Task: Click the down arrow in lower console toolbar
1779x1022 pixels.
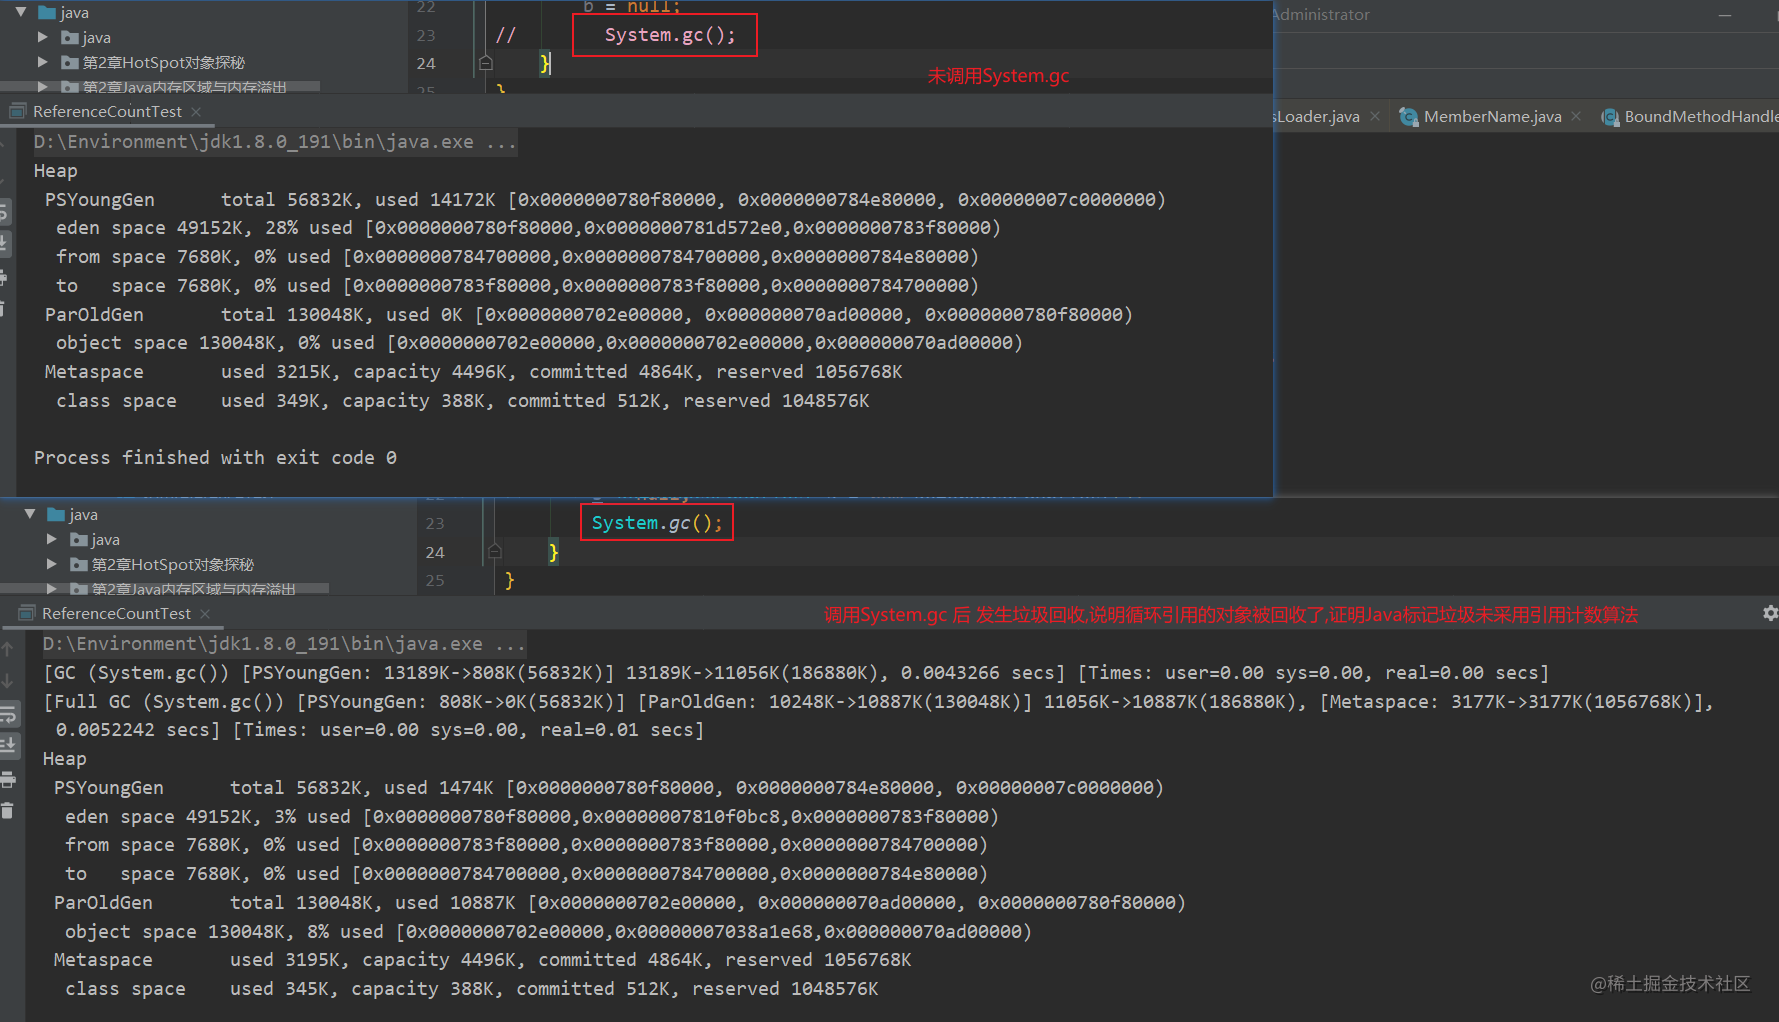Action: coord(8,681)
